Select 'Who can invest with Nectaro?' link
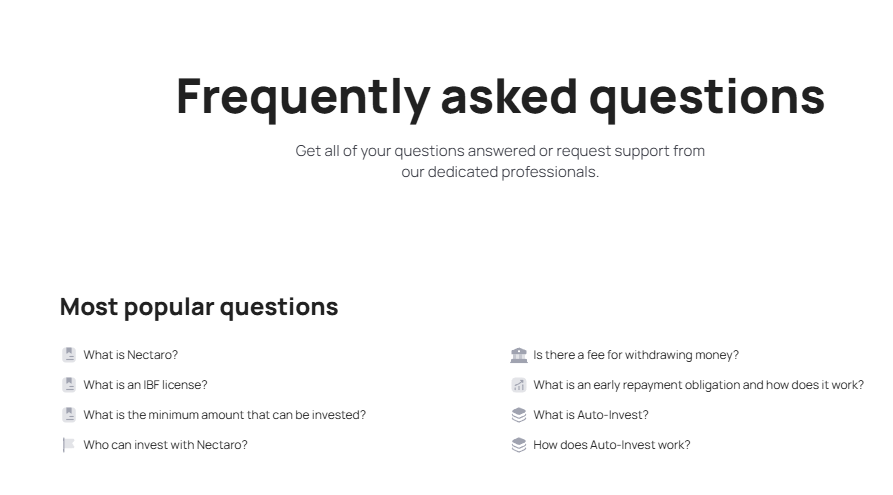This screenshot has height=495, width=893. coord(165,445)
